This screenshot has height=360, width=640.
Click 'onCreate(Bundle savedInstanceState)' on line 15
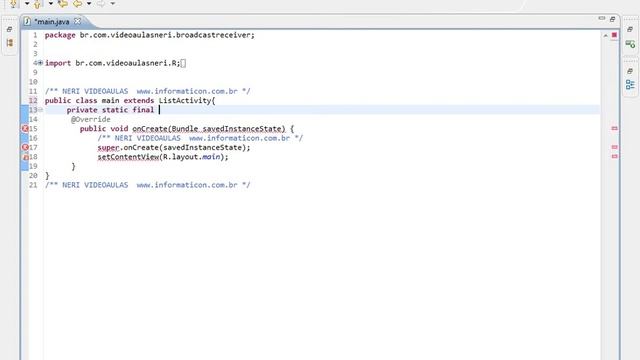click(x=209, y=129)
